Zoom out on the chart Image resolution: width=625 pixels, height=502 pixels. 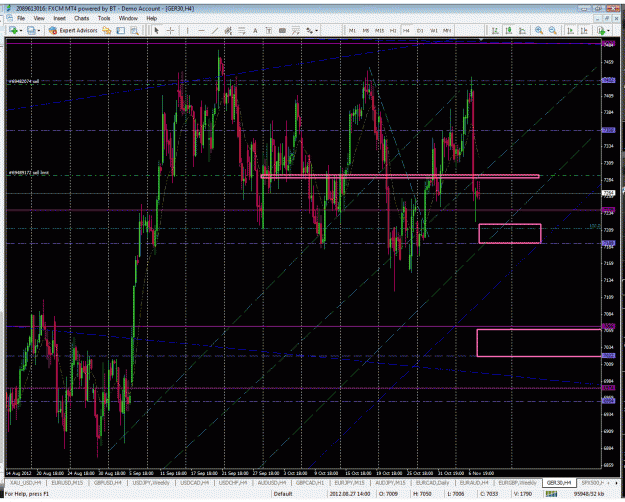click(552, 30)
